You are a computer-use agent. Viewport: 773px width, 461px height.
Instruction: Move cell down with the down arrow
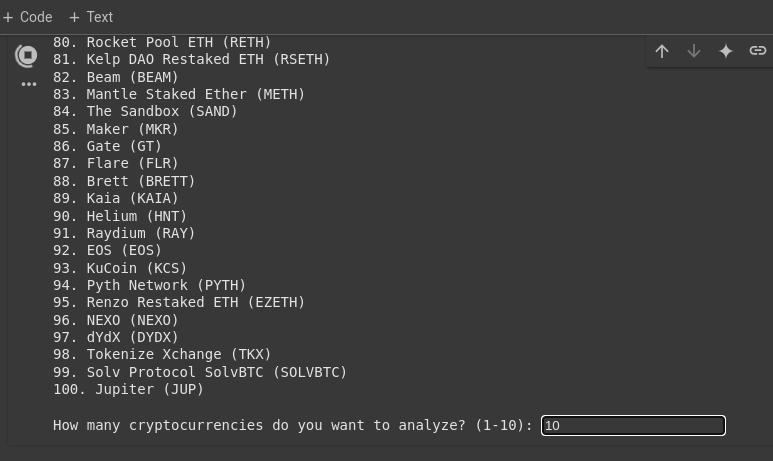tap(694, 51)
